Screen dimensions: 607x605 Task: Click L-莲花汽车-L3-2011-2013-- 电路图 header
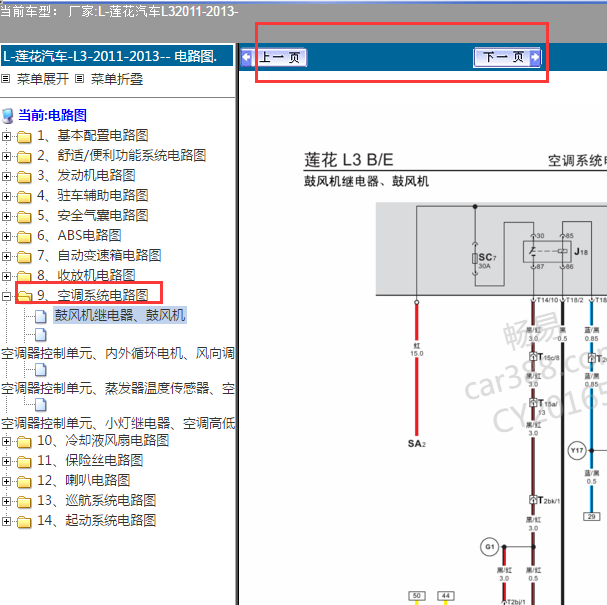click(117, 56)
